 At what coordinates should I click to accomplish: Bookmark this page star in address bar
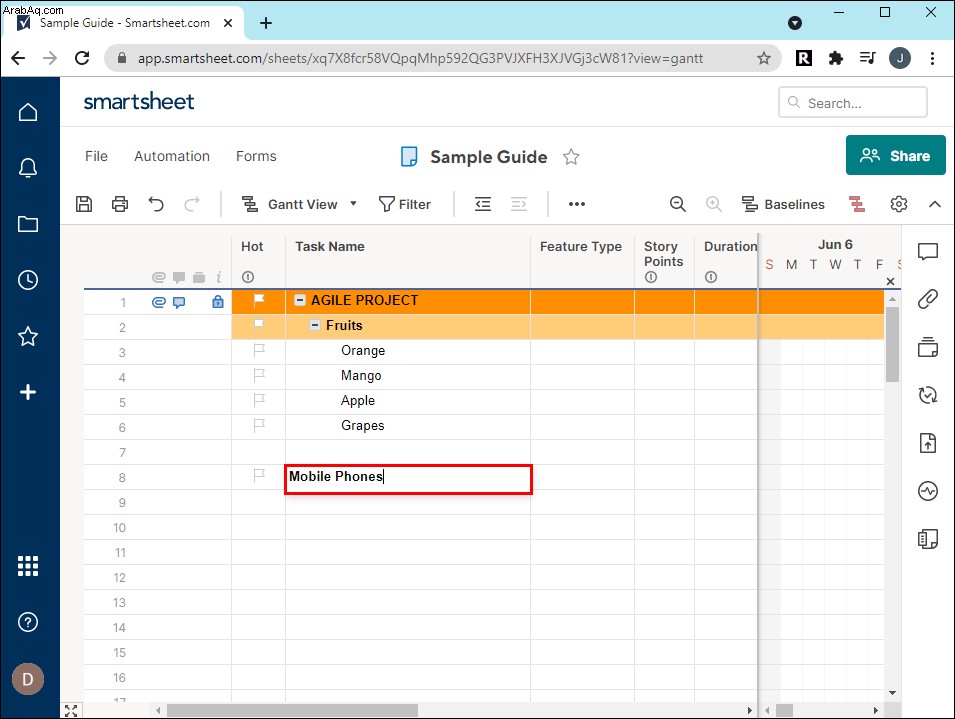pos(764,58)
